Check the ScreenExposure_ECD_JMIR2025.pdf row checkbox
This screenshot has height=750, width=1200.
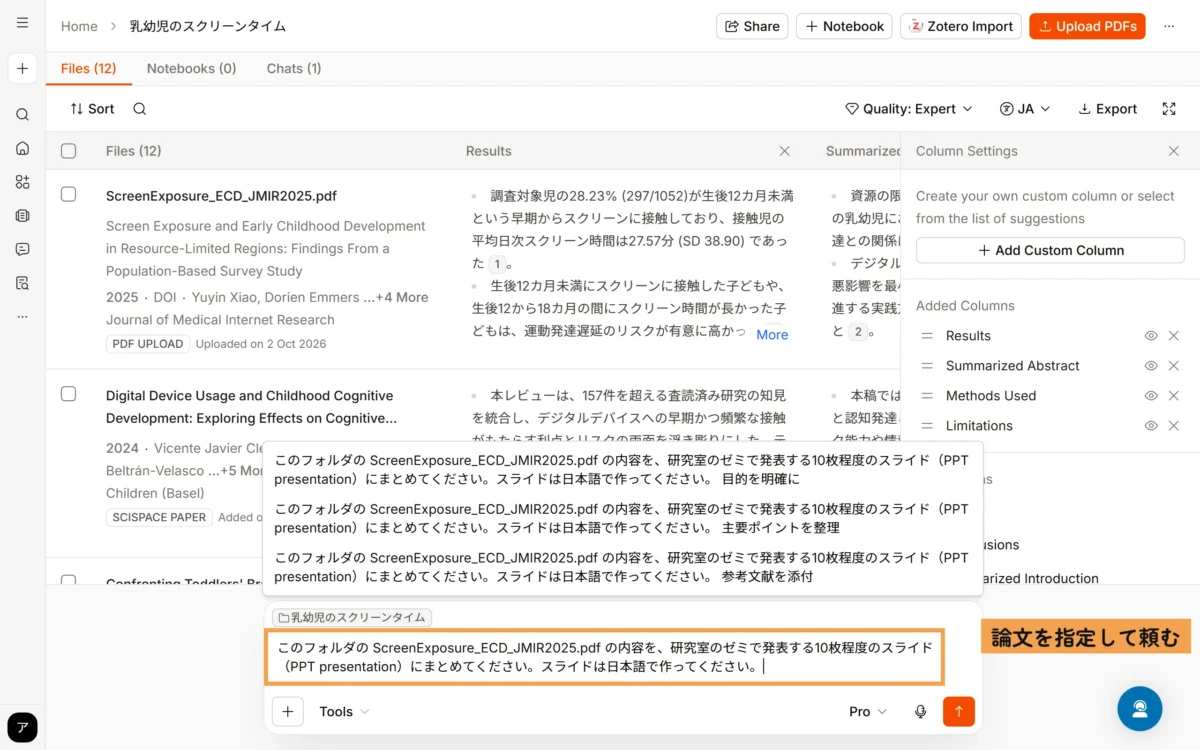click(x=68, y=194)
